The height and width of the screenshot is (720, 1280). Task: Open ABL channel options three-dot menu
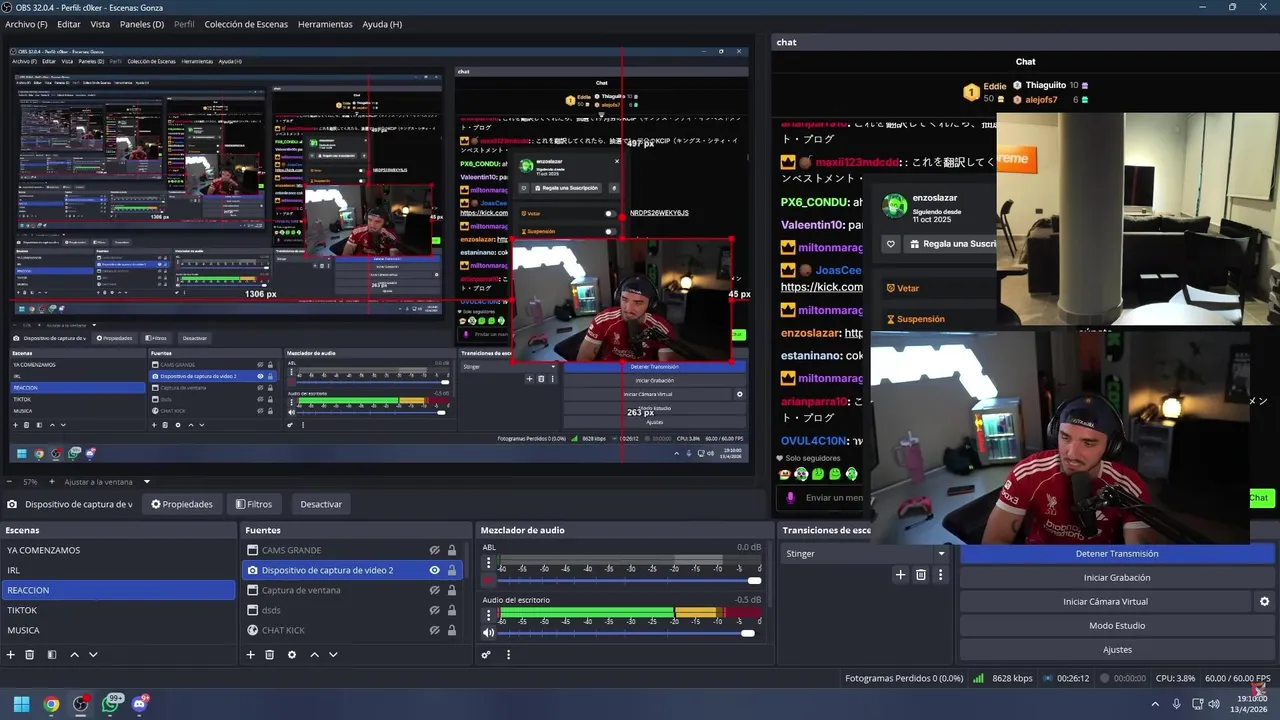click(x=489, y=563)
